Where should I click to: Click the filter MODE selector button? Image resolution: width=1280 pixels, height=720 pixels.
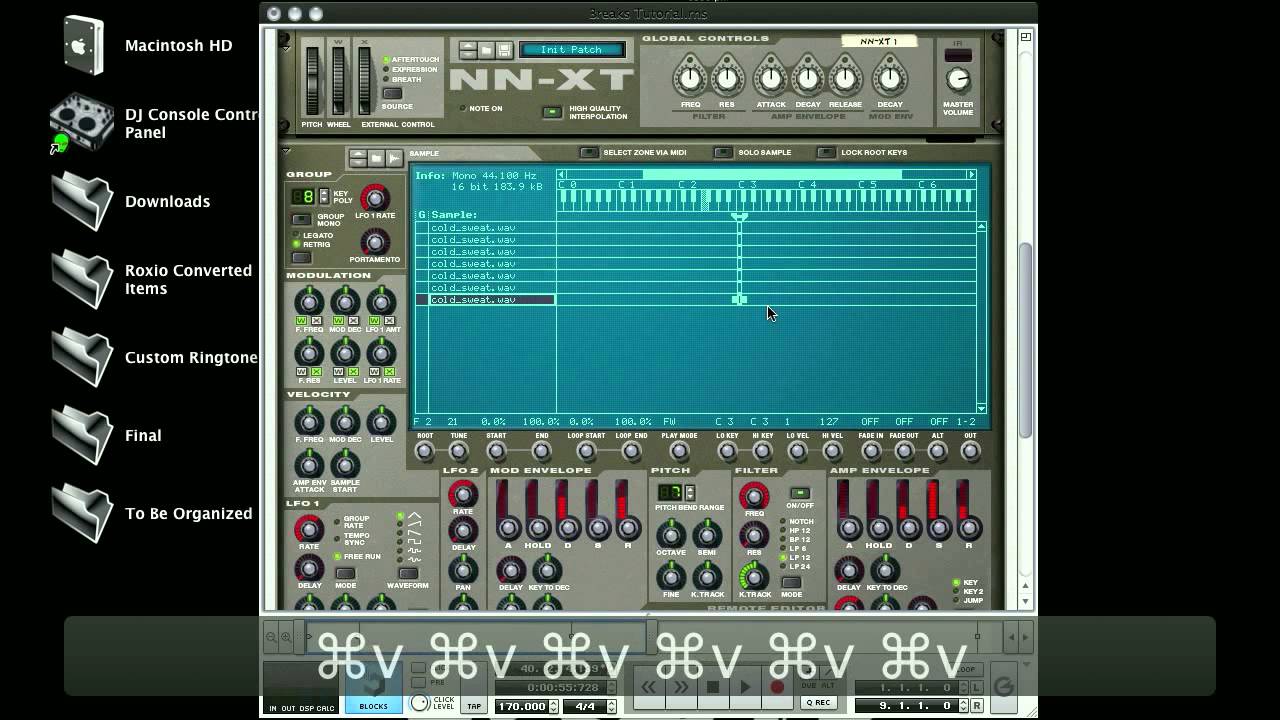(x=791, y=582)
